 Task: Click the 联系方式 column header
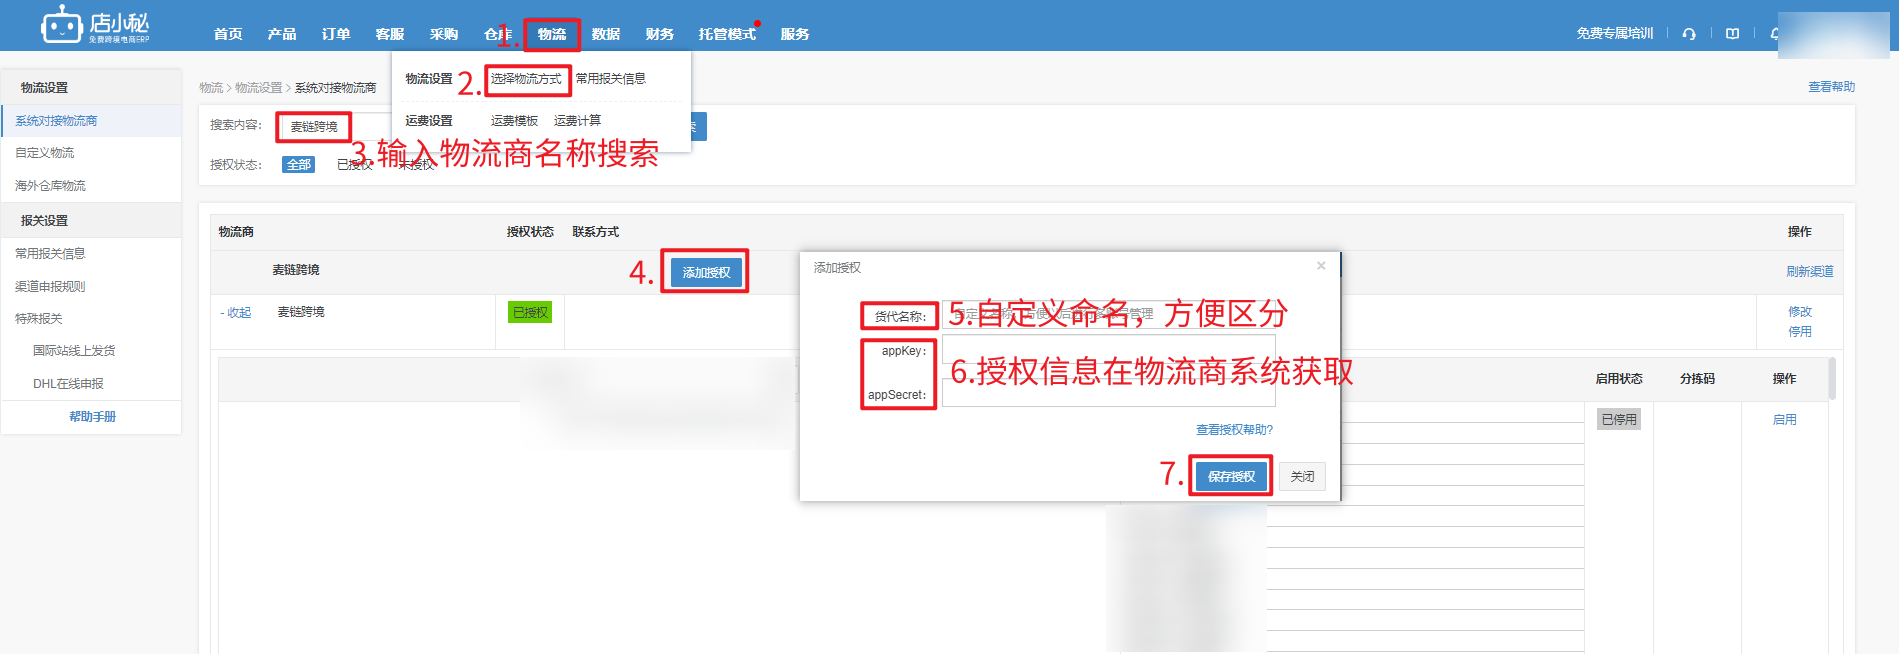pos(596,232)
